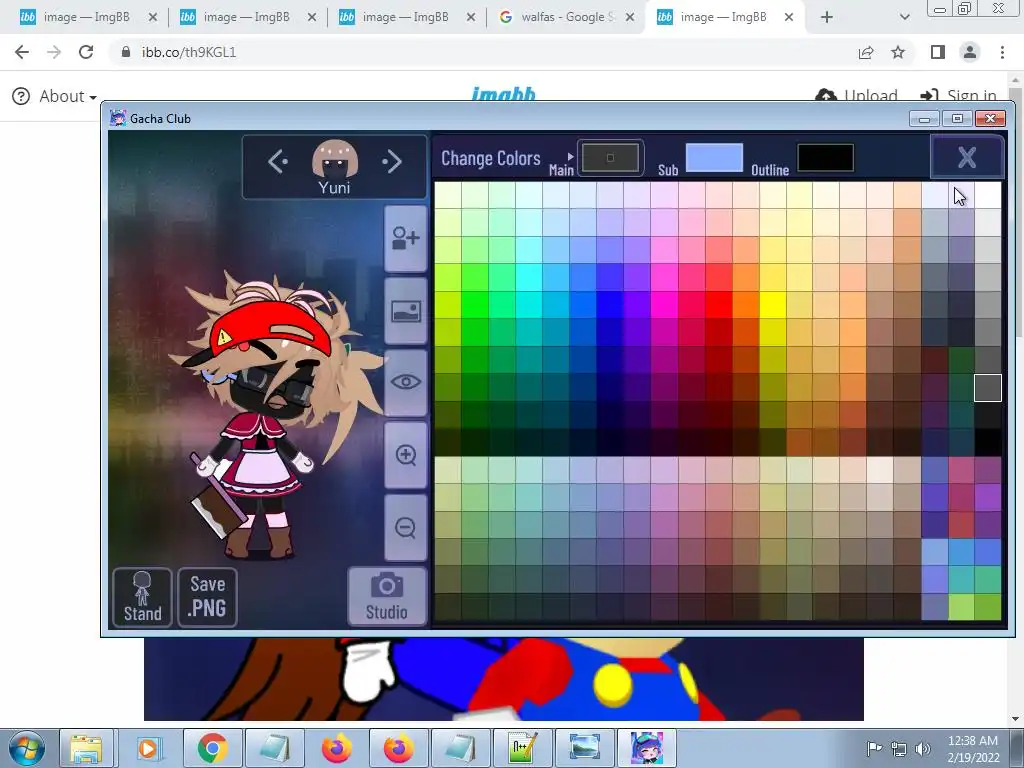This screenshot has width=1024, height=768.
Task: Open File Explorer from taskbar
Action: pyautogui.click(x=86, y=748)
